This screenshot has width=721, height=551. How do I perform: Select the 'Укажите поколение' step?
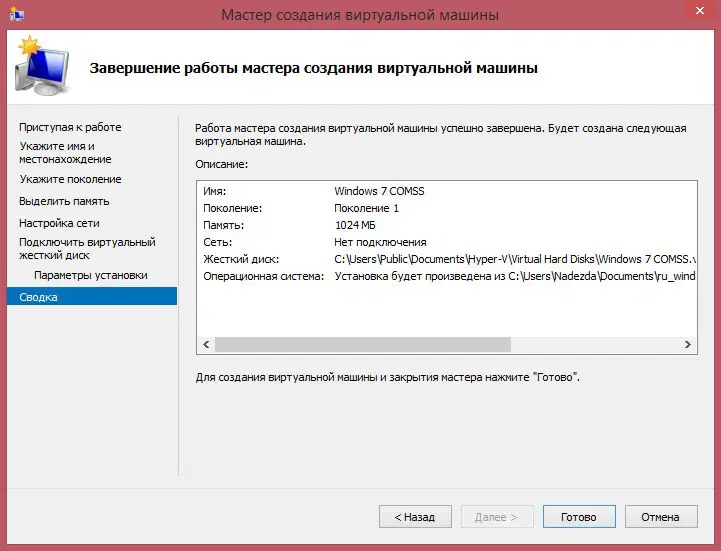(x=70, y=179)
